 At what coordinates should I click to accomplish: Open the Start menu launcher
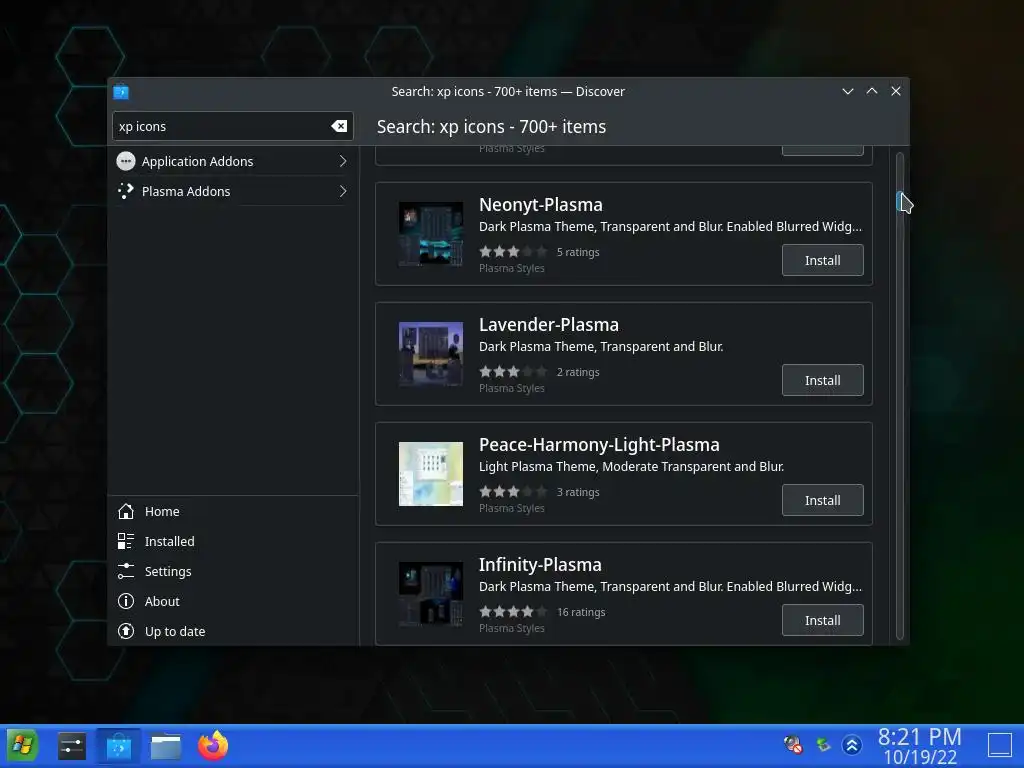[22, 746]
